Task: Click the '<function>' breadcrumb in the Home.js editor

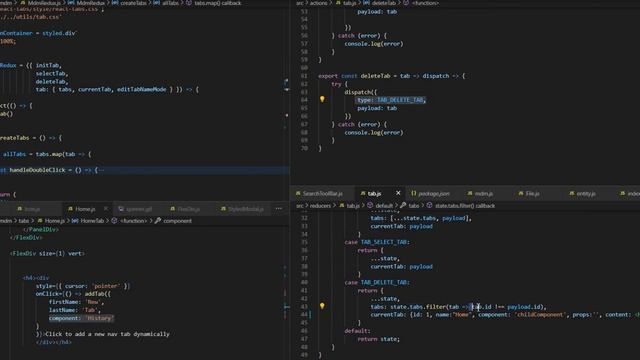Action: click(x=133, y=221)
